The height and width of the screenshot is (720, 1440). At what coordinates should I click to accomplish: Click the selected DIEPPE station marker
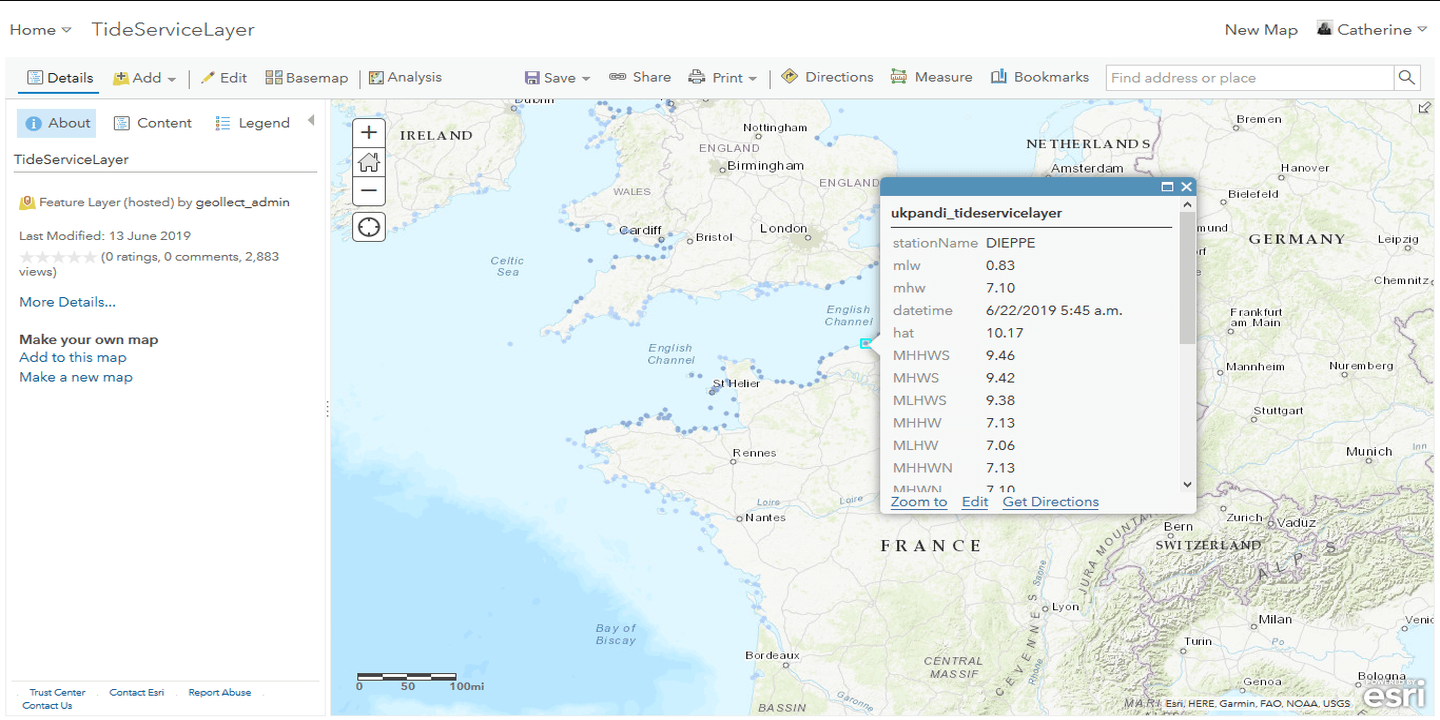tap(866, 343)
